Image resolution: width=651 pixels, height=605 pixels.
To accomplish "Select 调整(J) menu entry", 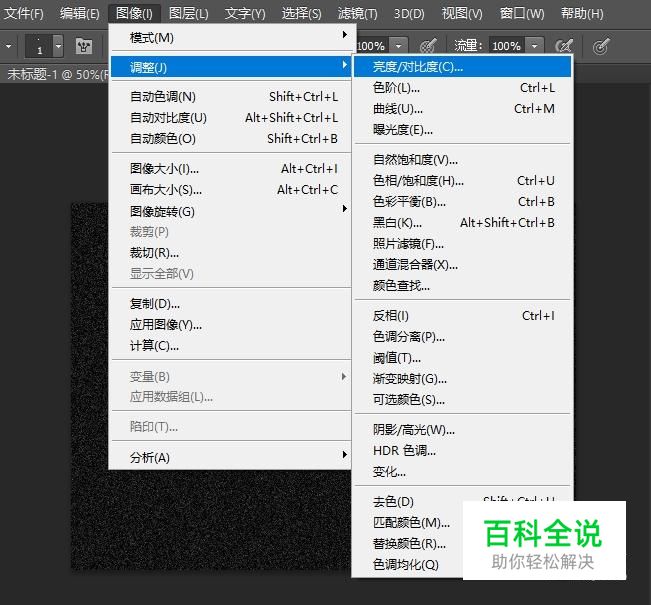I will [x=232, y=67].
